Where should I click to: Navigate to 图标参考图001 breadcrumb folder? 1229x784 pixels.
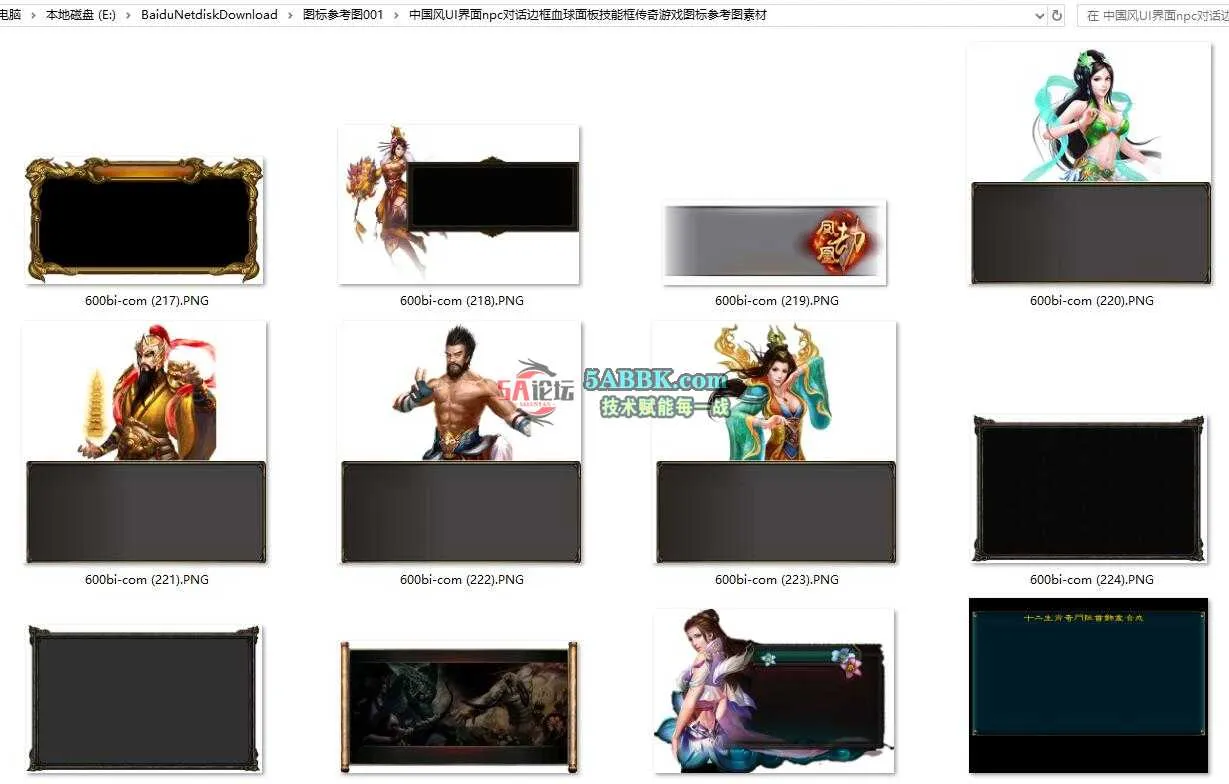pos(343,15)
